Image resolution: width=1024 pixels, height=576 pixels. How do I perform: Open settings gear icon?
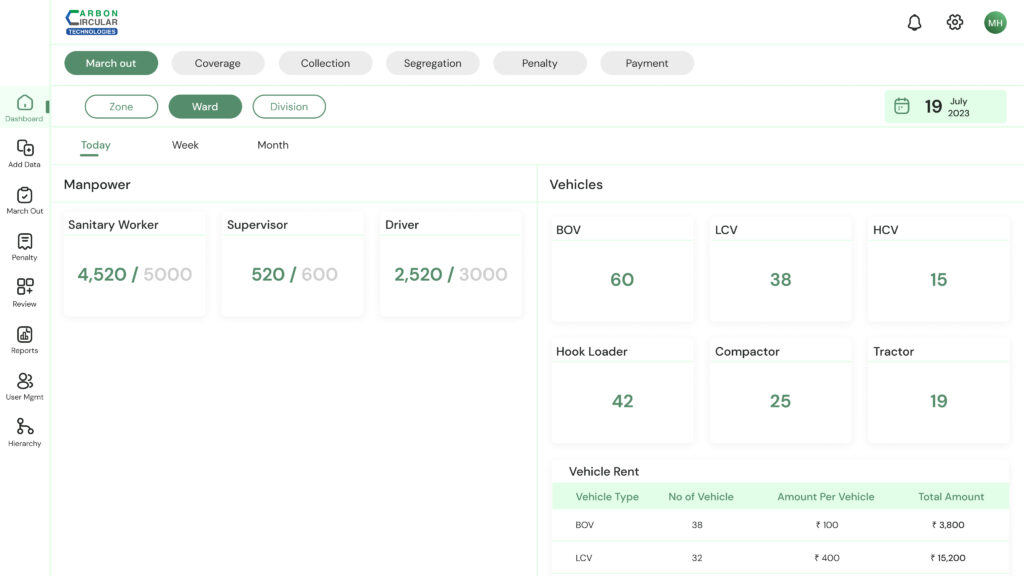point(955,23)
